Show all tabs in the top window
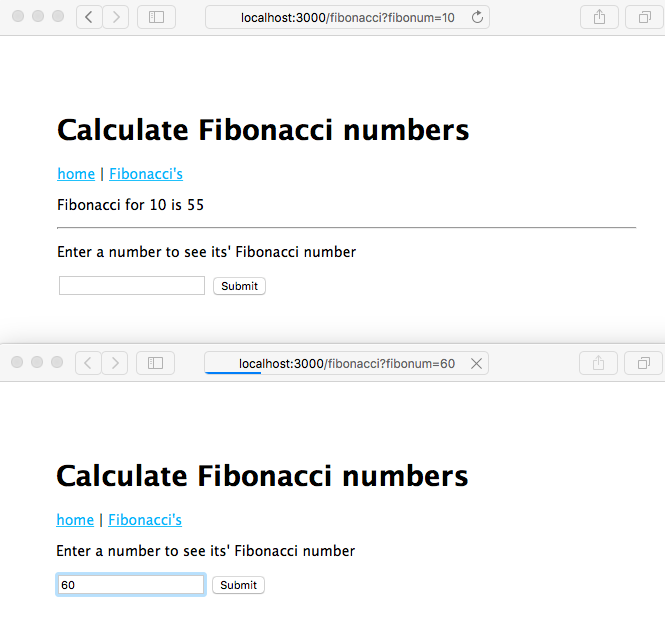Image resolution: width=665 pixels, height=627 pixels. pos(644,17)
